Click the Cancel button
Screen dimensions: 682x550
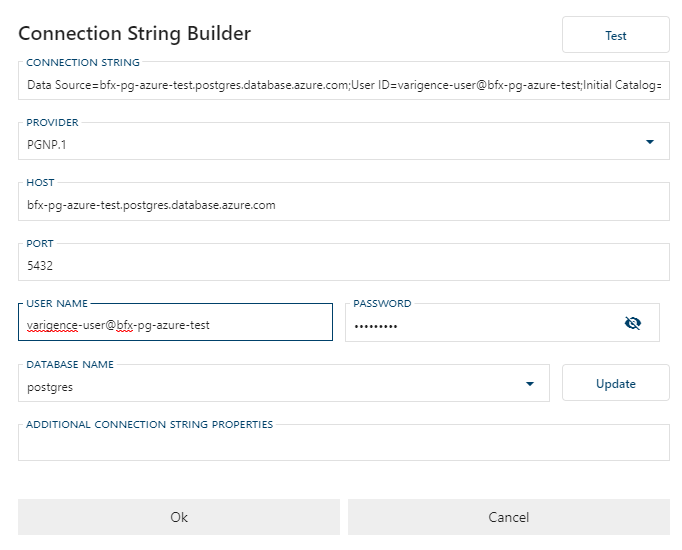click(508, 517)
